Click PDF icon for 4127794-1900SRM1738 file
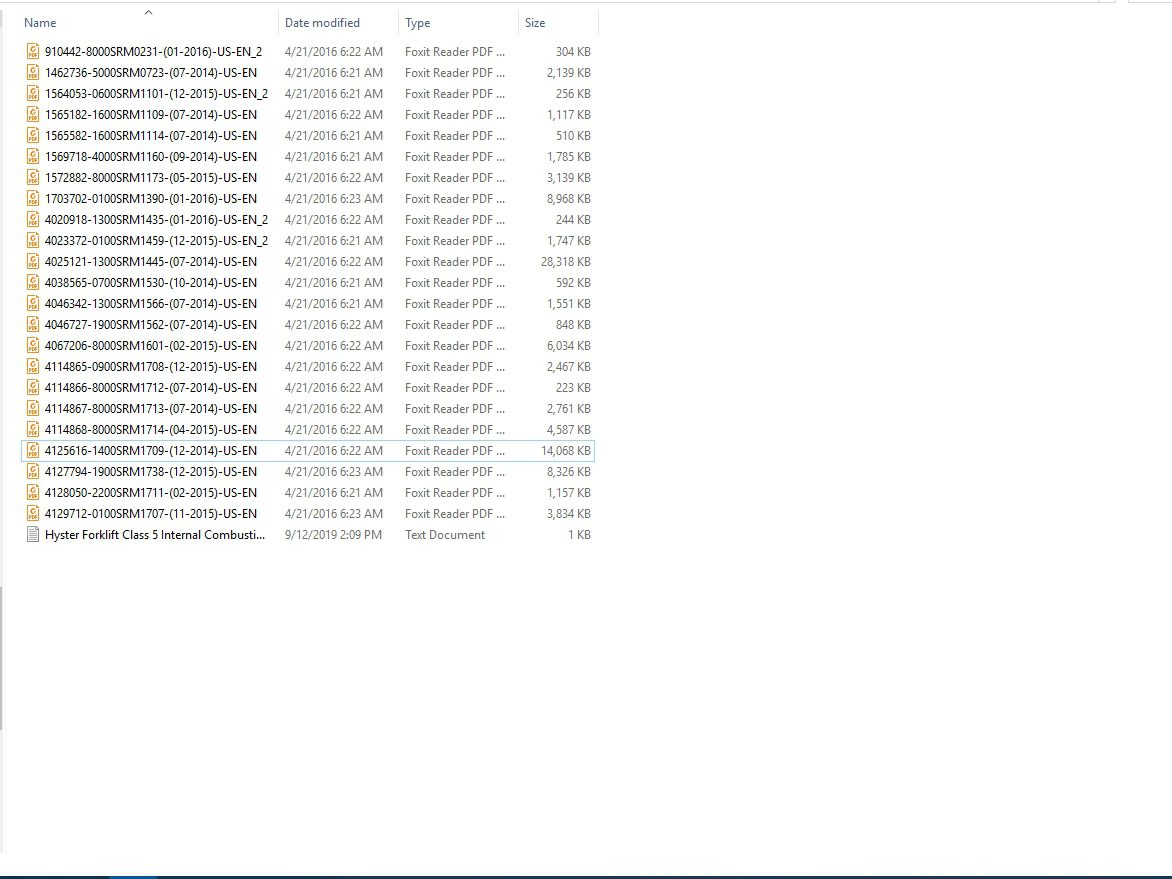Image resolution: width=1172 pixels, height=879 pixels. [x=33, y=471]
